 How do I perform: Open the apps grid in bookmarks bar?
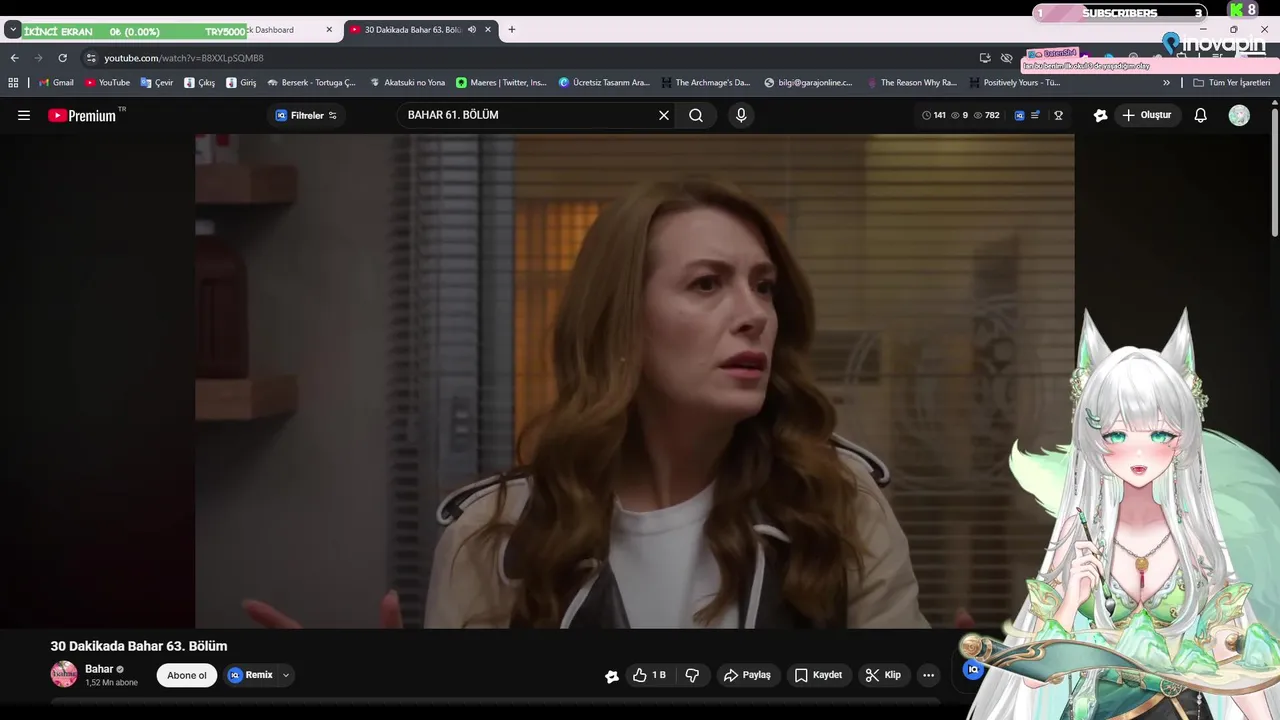(x=13, y=83)
